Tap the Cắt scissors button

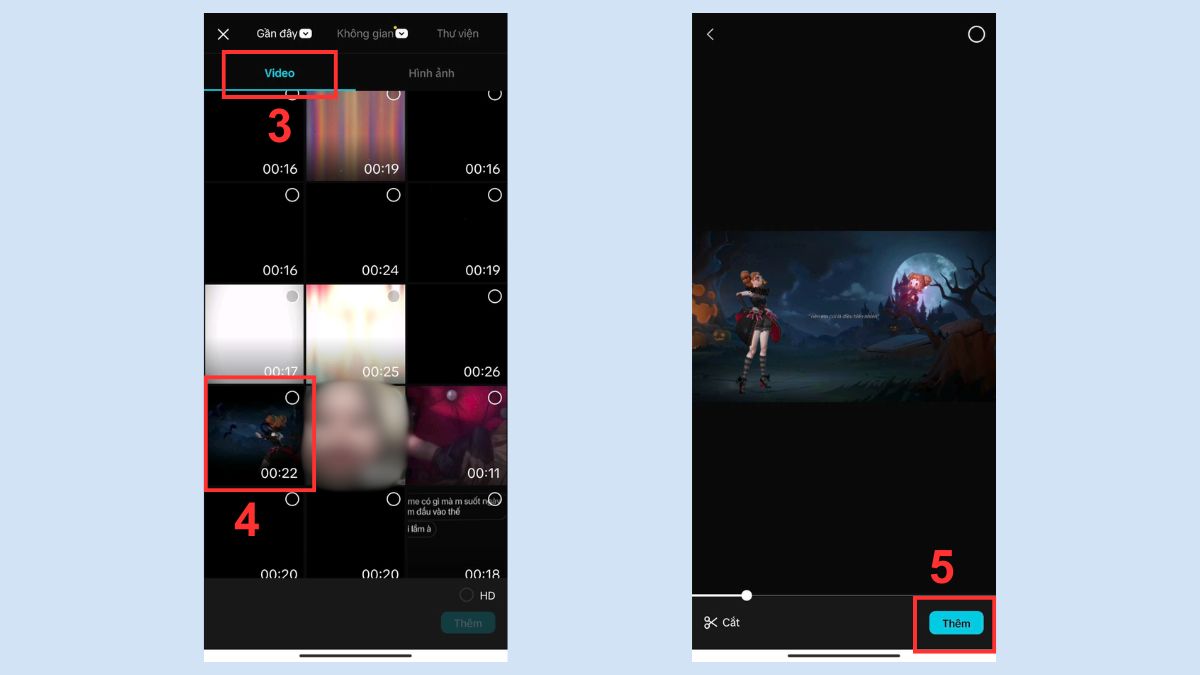[721, 623]
